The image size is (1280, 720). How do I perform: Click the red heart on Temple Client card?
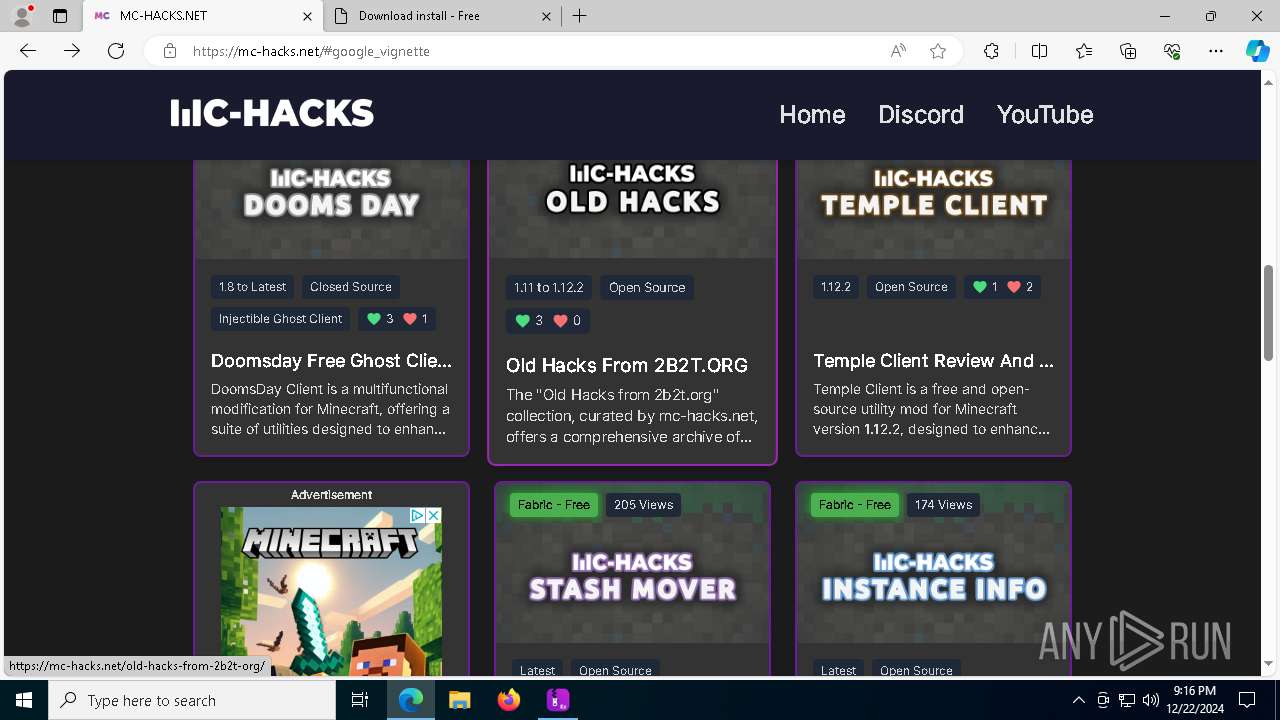click(1014, 287)
